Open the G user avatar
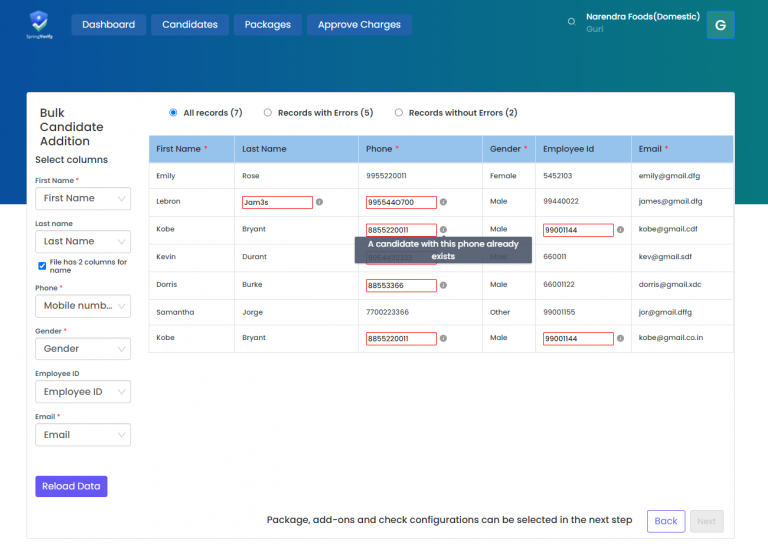The height and width of the screenshot is (549, 768). click(720, 25)
